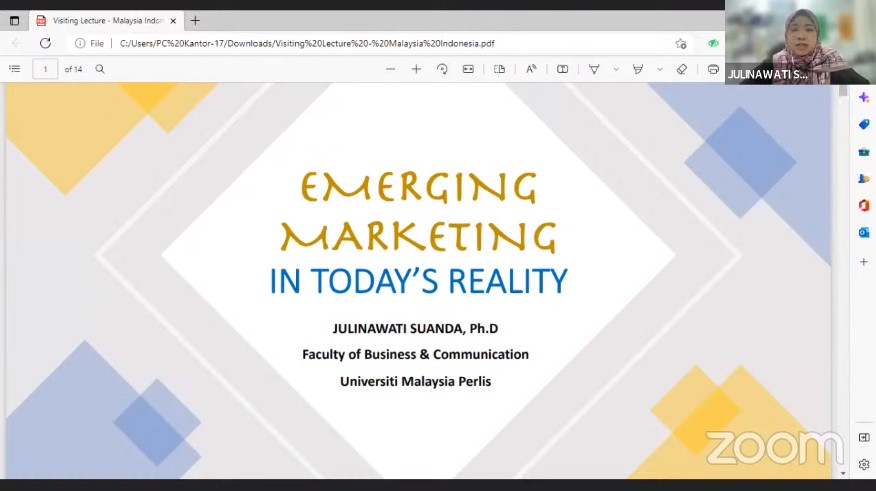The width and height of the screenshot is (876, 491).
Task: Print the PDF document
Action: pyautogui.click(x=713, y=69)
